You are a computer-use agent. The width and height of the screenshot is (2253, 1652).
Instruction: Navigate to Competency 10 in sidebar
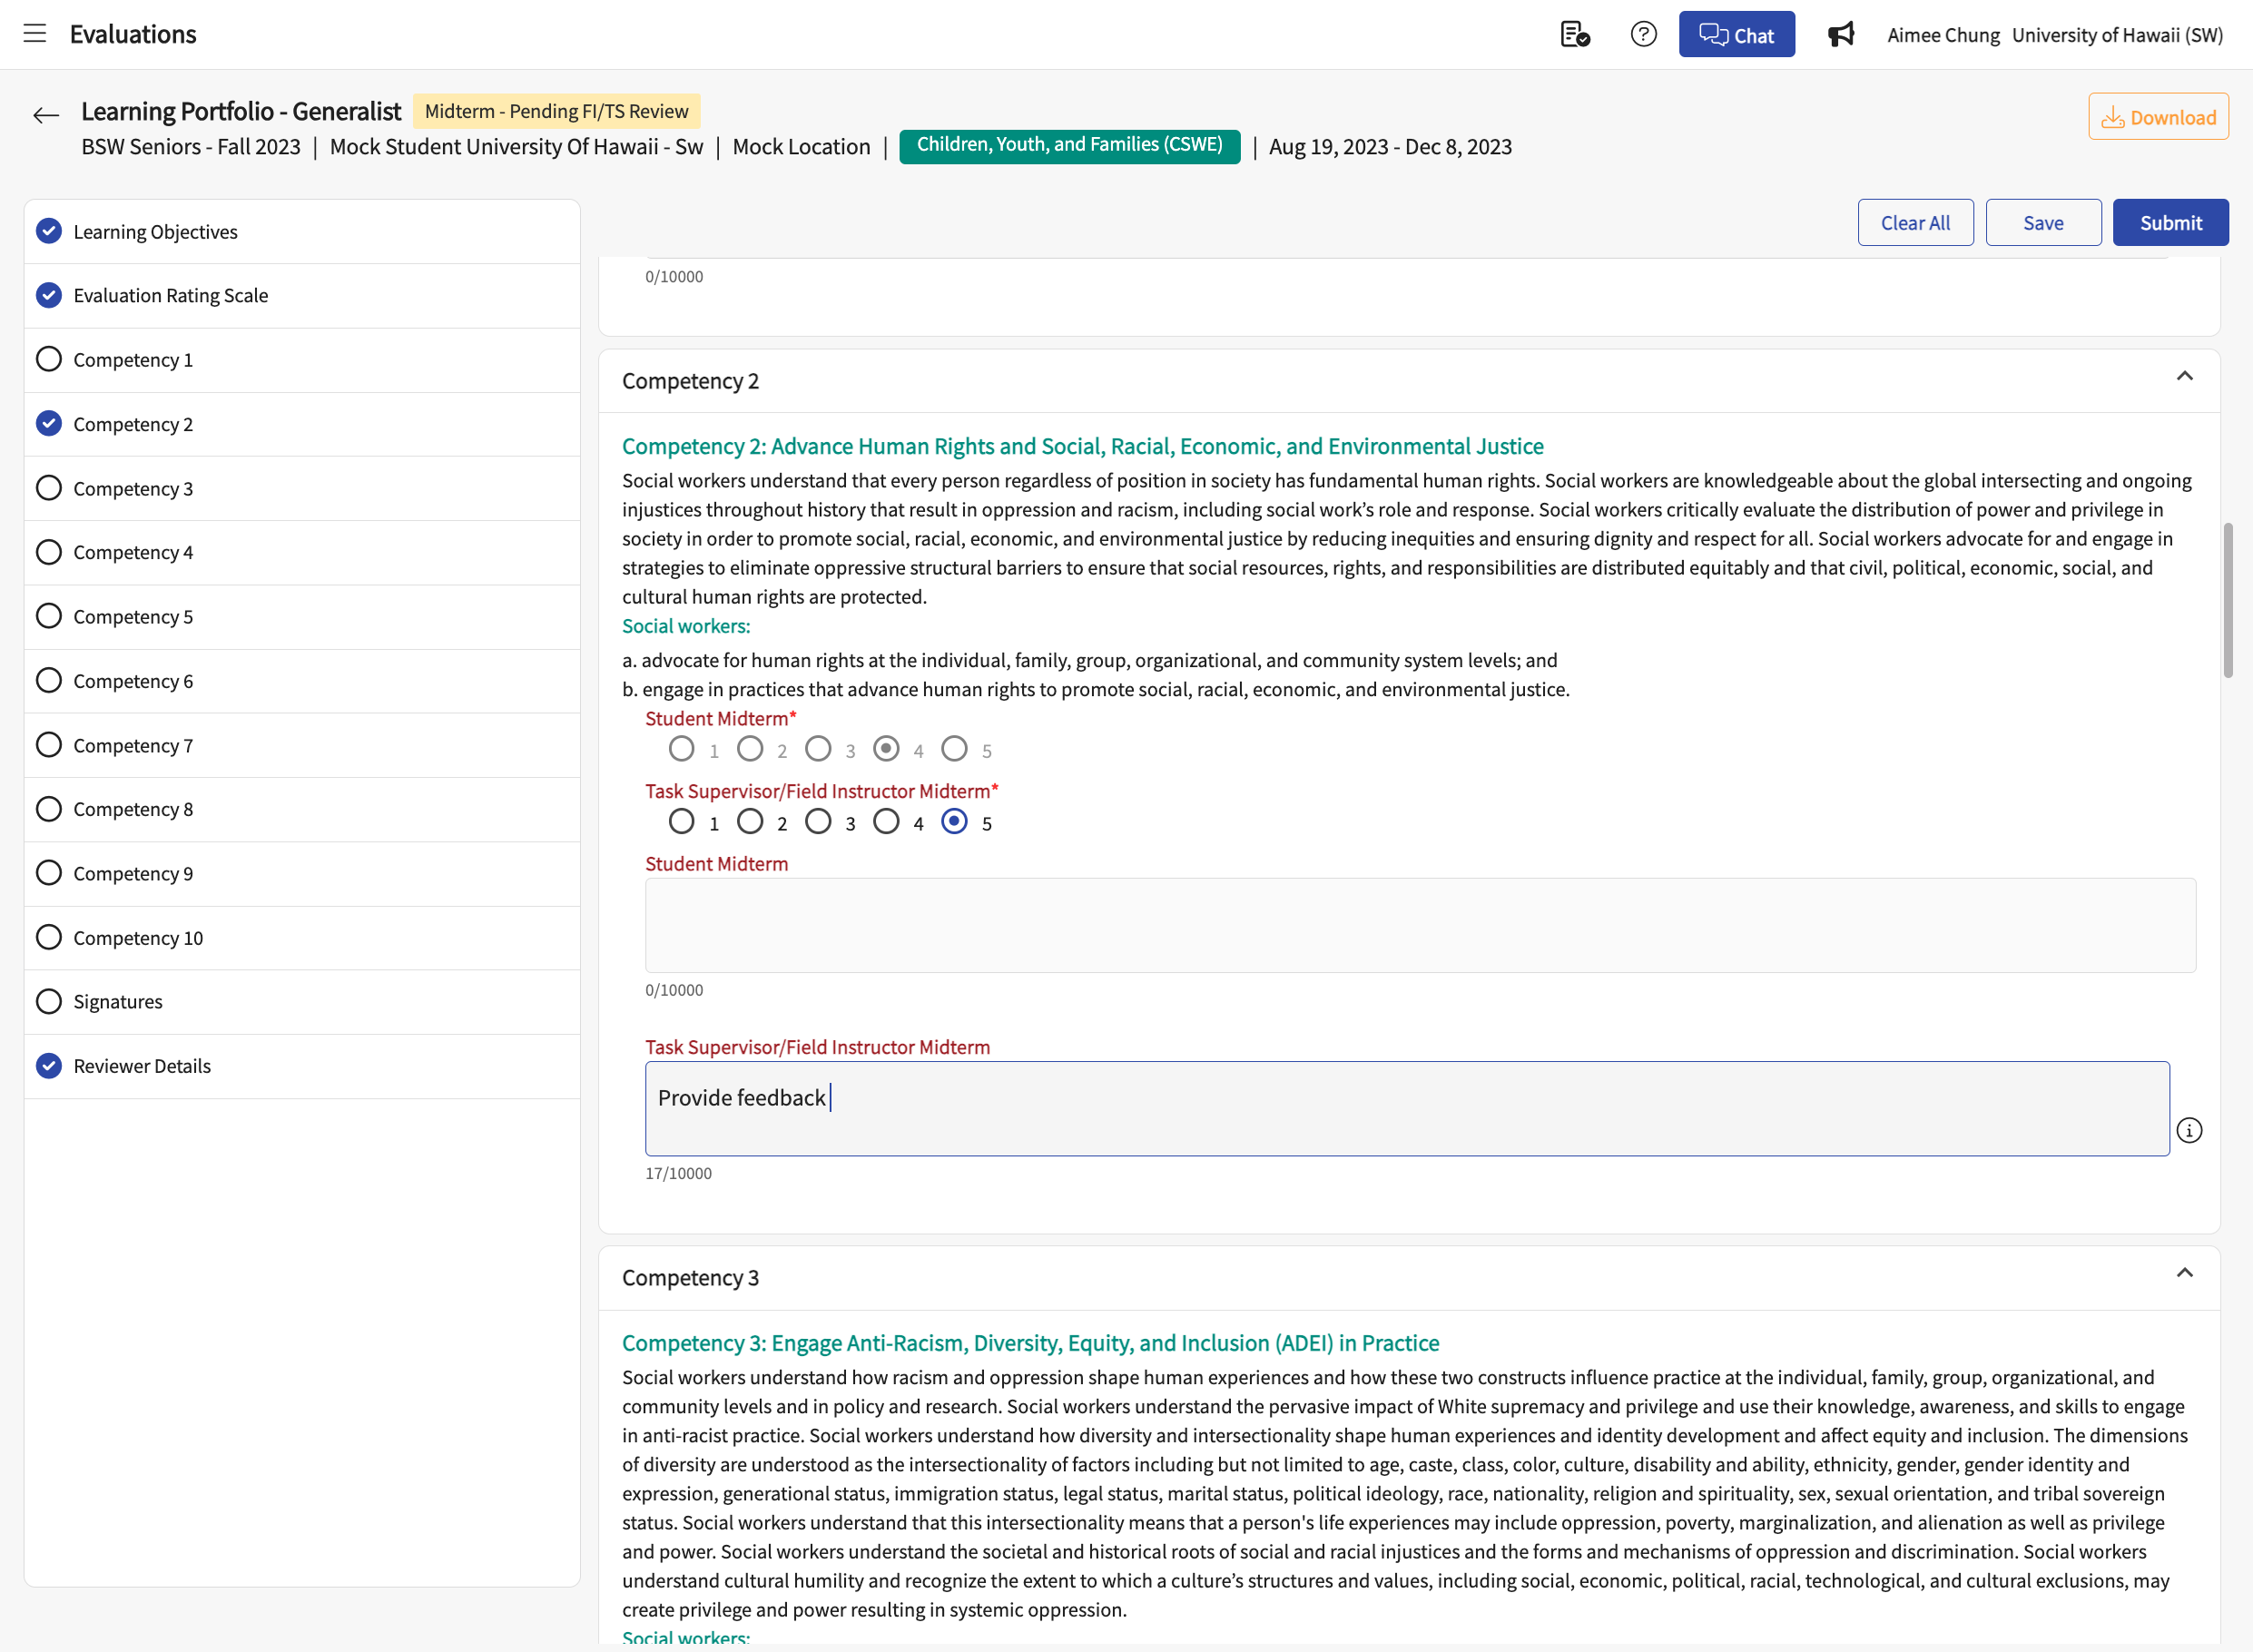[302, 937]
